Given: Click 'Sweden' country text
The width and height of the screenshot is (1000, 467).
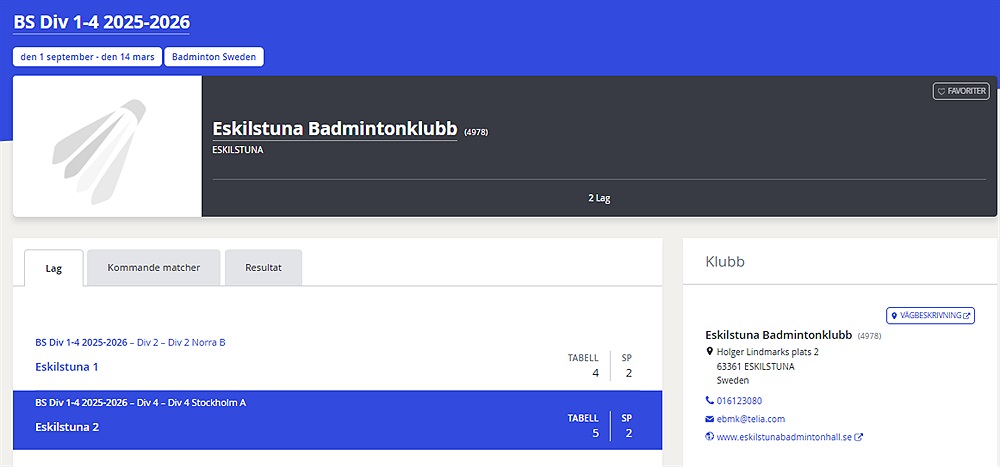Looking at the screenshot, I should point(733,381).
